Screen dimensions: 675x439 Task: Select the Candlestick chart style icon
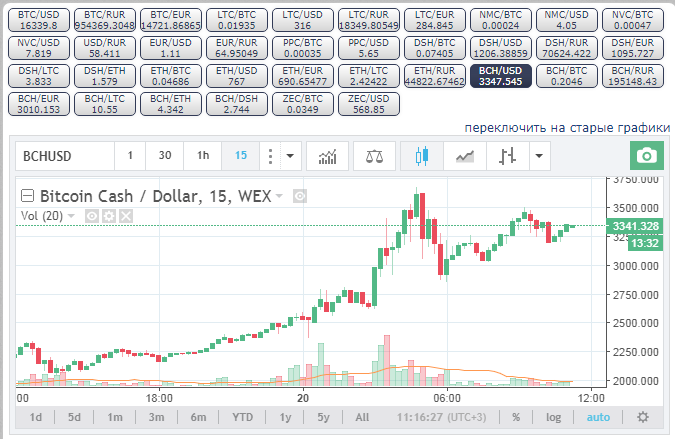point(422,156)
